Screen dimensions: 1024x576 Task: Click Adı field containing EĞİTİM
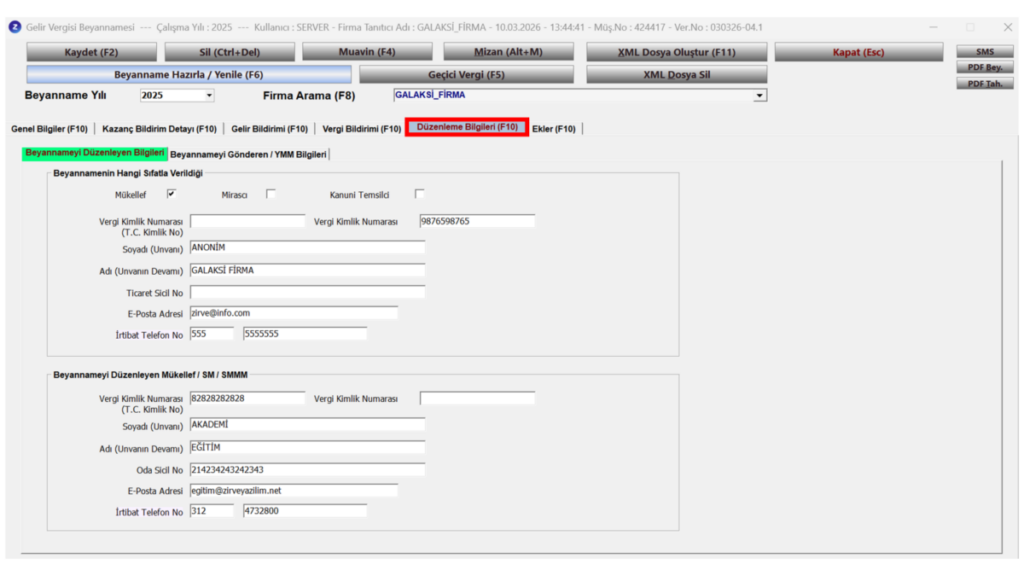(308, 447)
